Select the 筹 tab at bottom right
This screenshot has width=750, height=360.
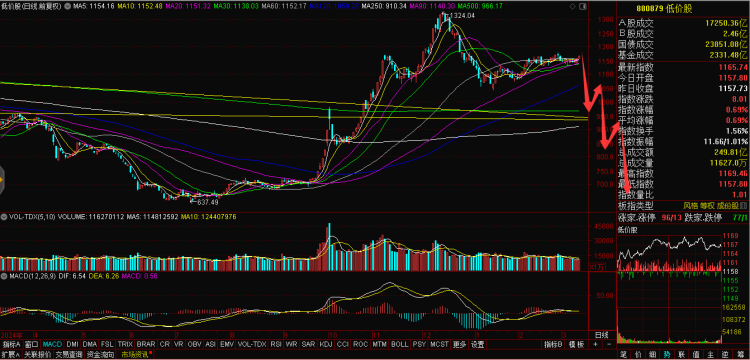740,355
